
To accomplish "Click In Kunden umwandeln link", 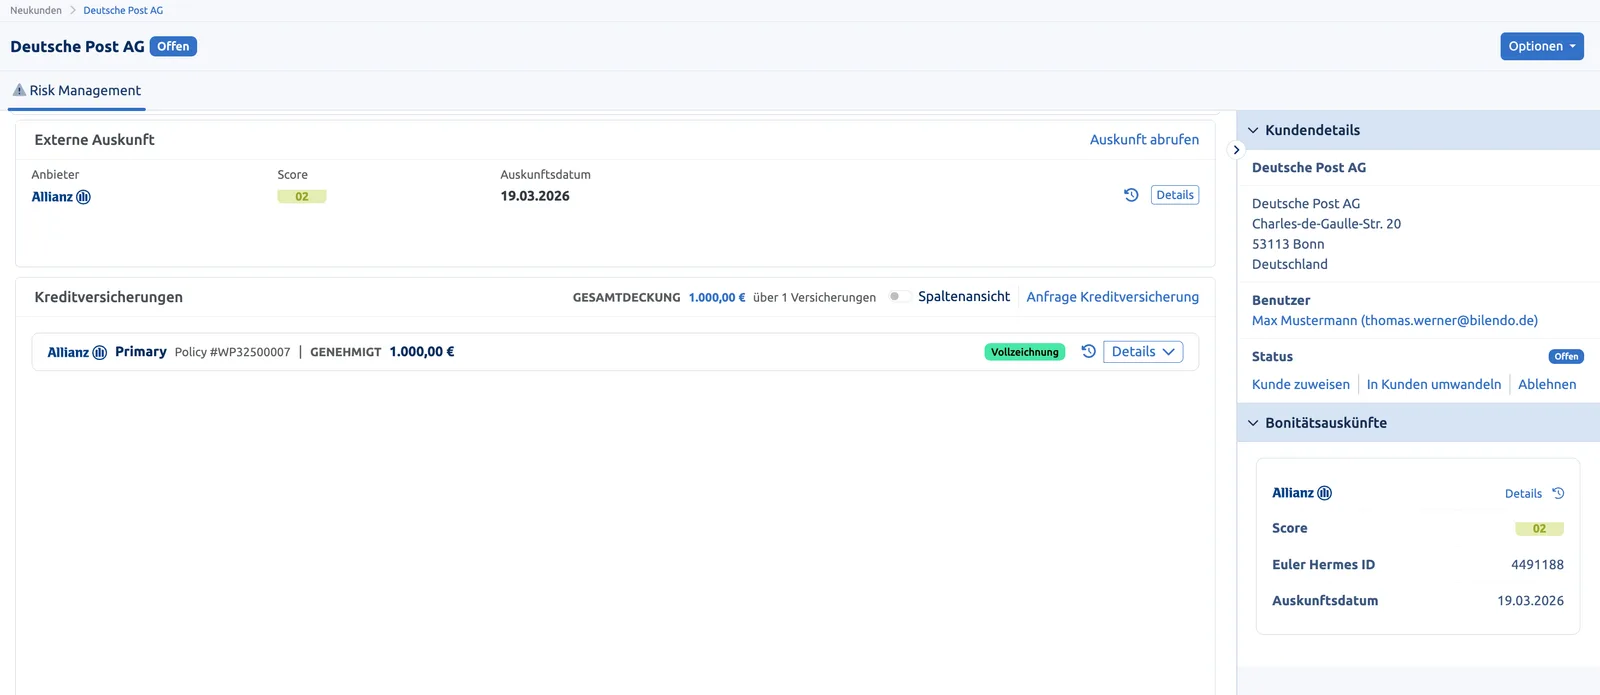I will (x=1433, y=384).
